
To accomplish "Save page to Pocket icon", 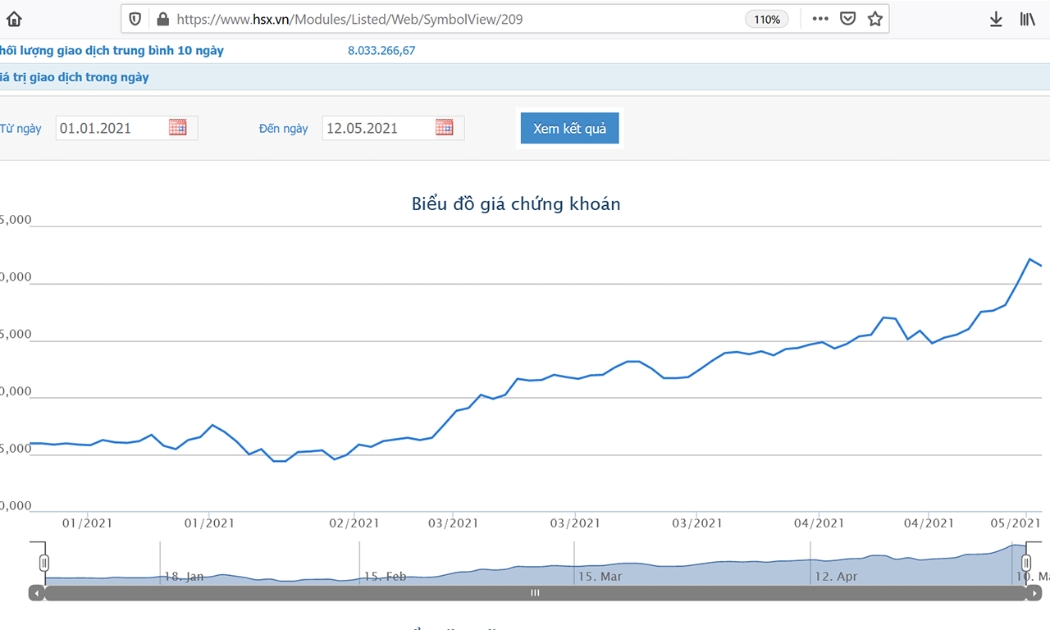I will pos(848,19).
